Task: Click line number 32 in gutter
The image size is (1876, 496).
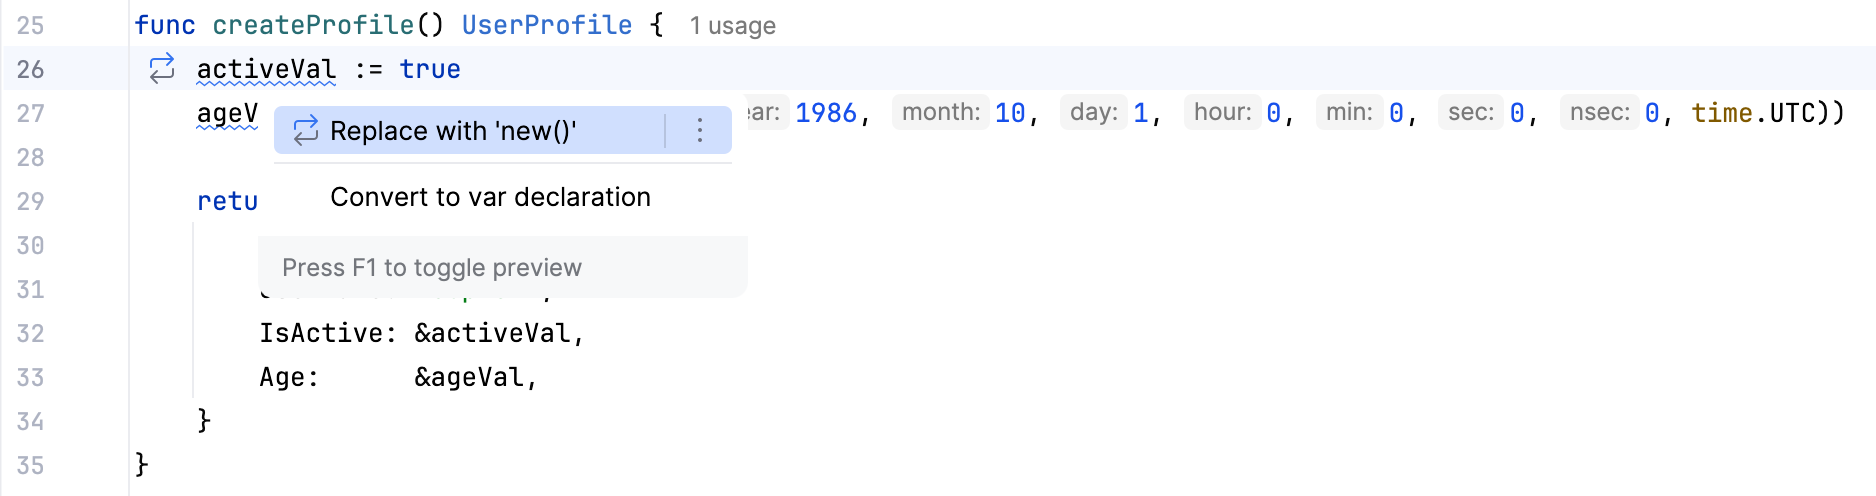Action: [x=31, y=333]
